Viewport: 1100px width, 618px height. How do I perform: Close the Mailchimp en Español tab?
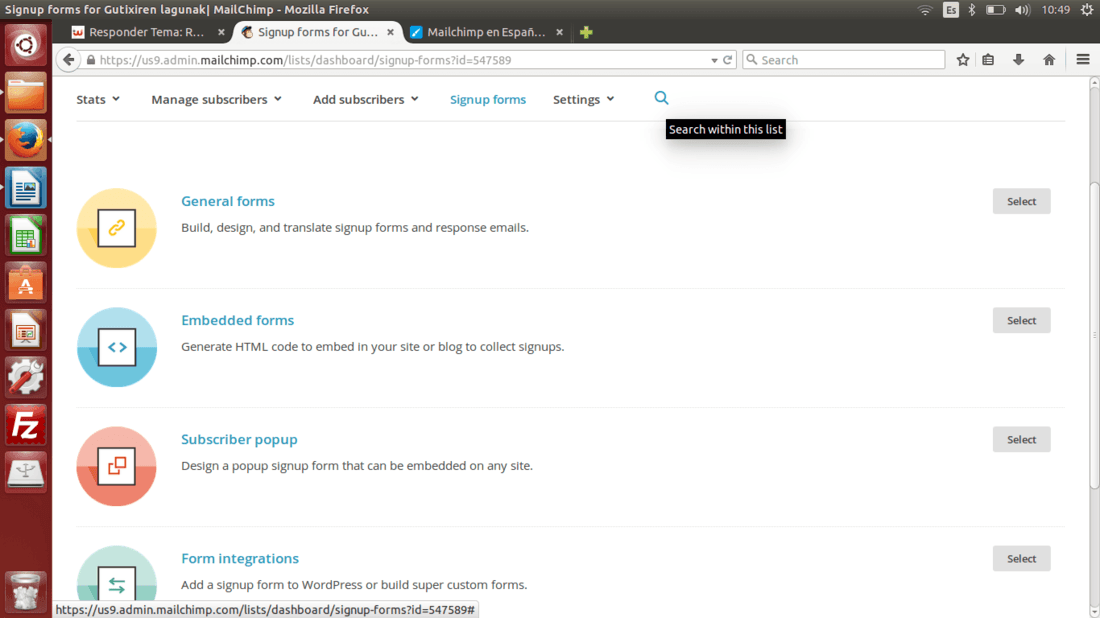coord(559,32)
